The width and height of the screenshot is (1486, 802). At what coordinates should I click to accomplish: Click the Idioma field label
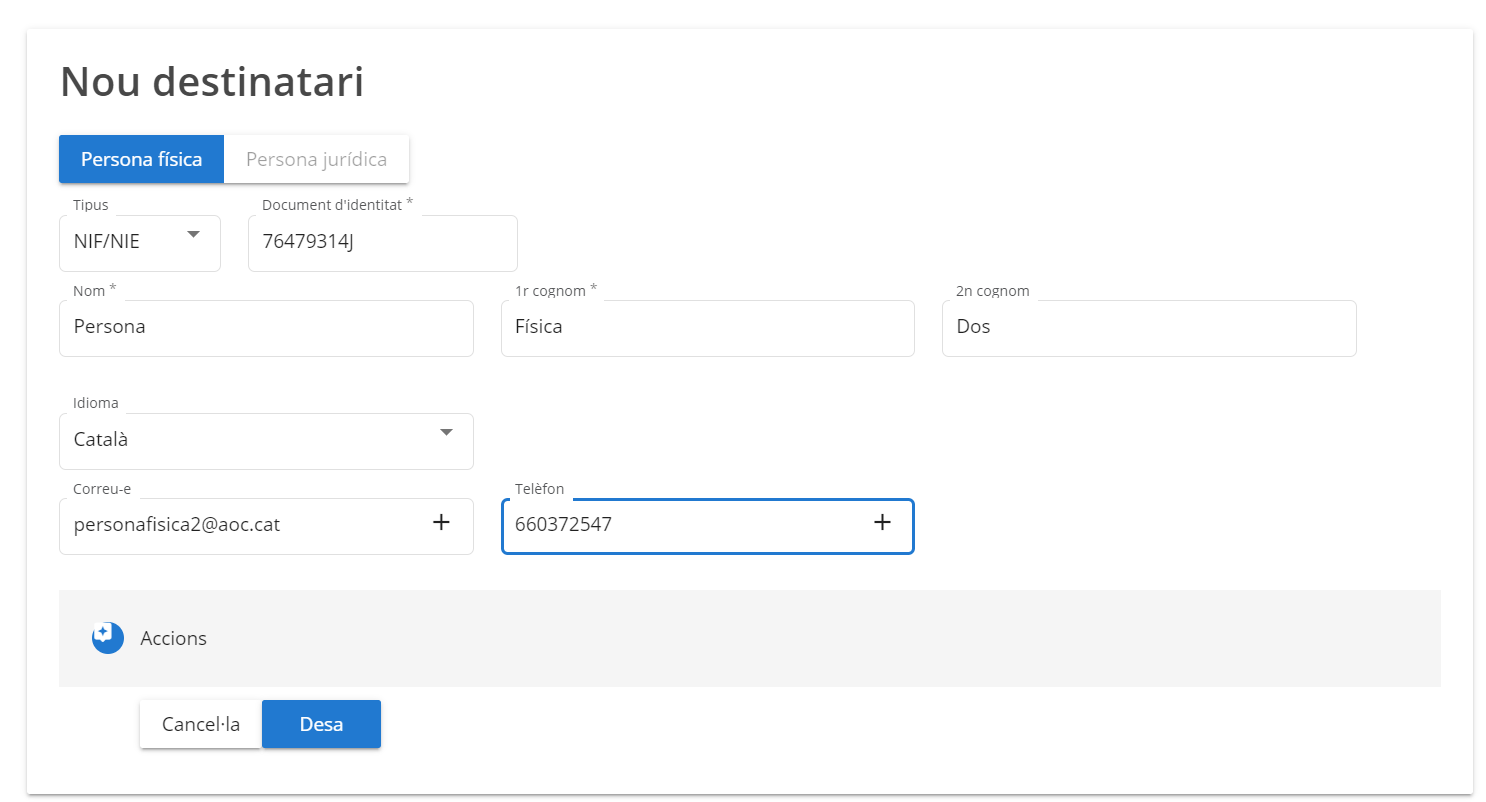coord(96,403)
